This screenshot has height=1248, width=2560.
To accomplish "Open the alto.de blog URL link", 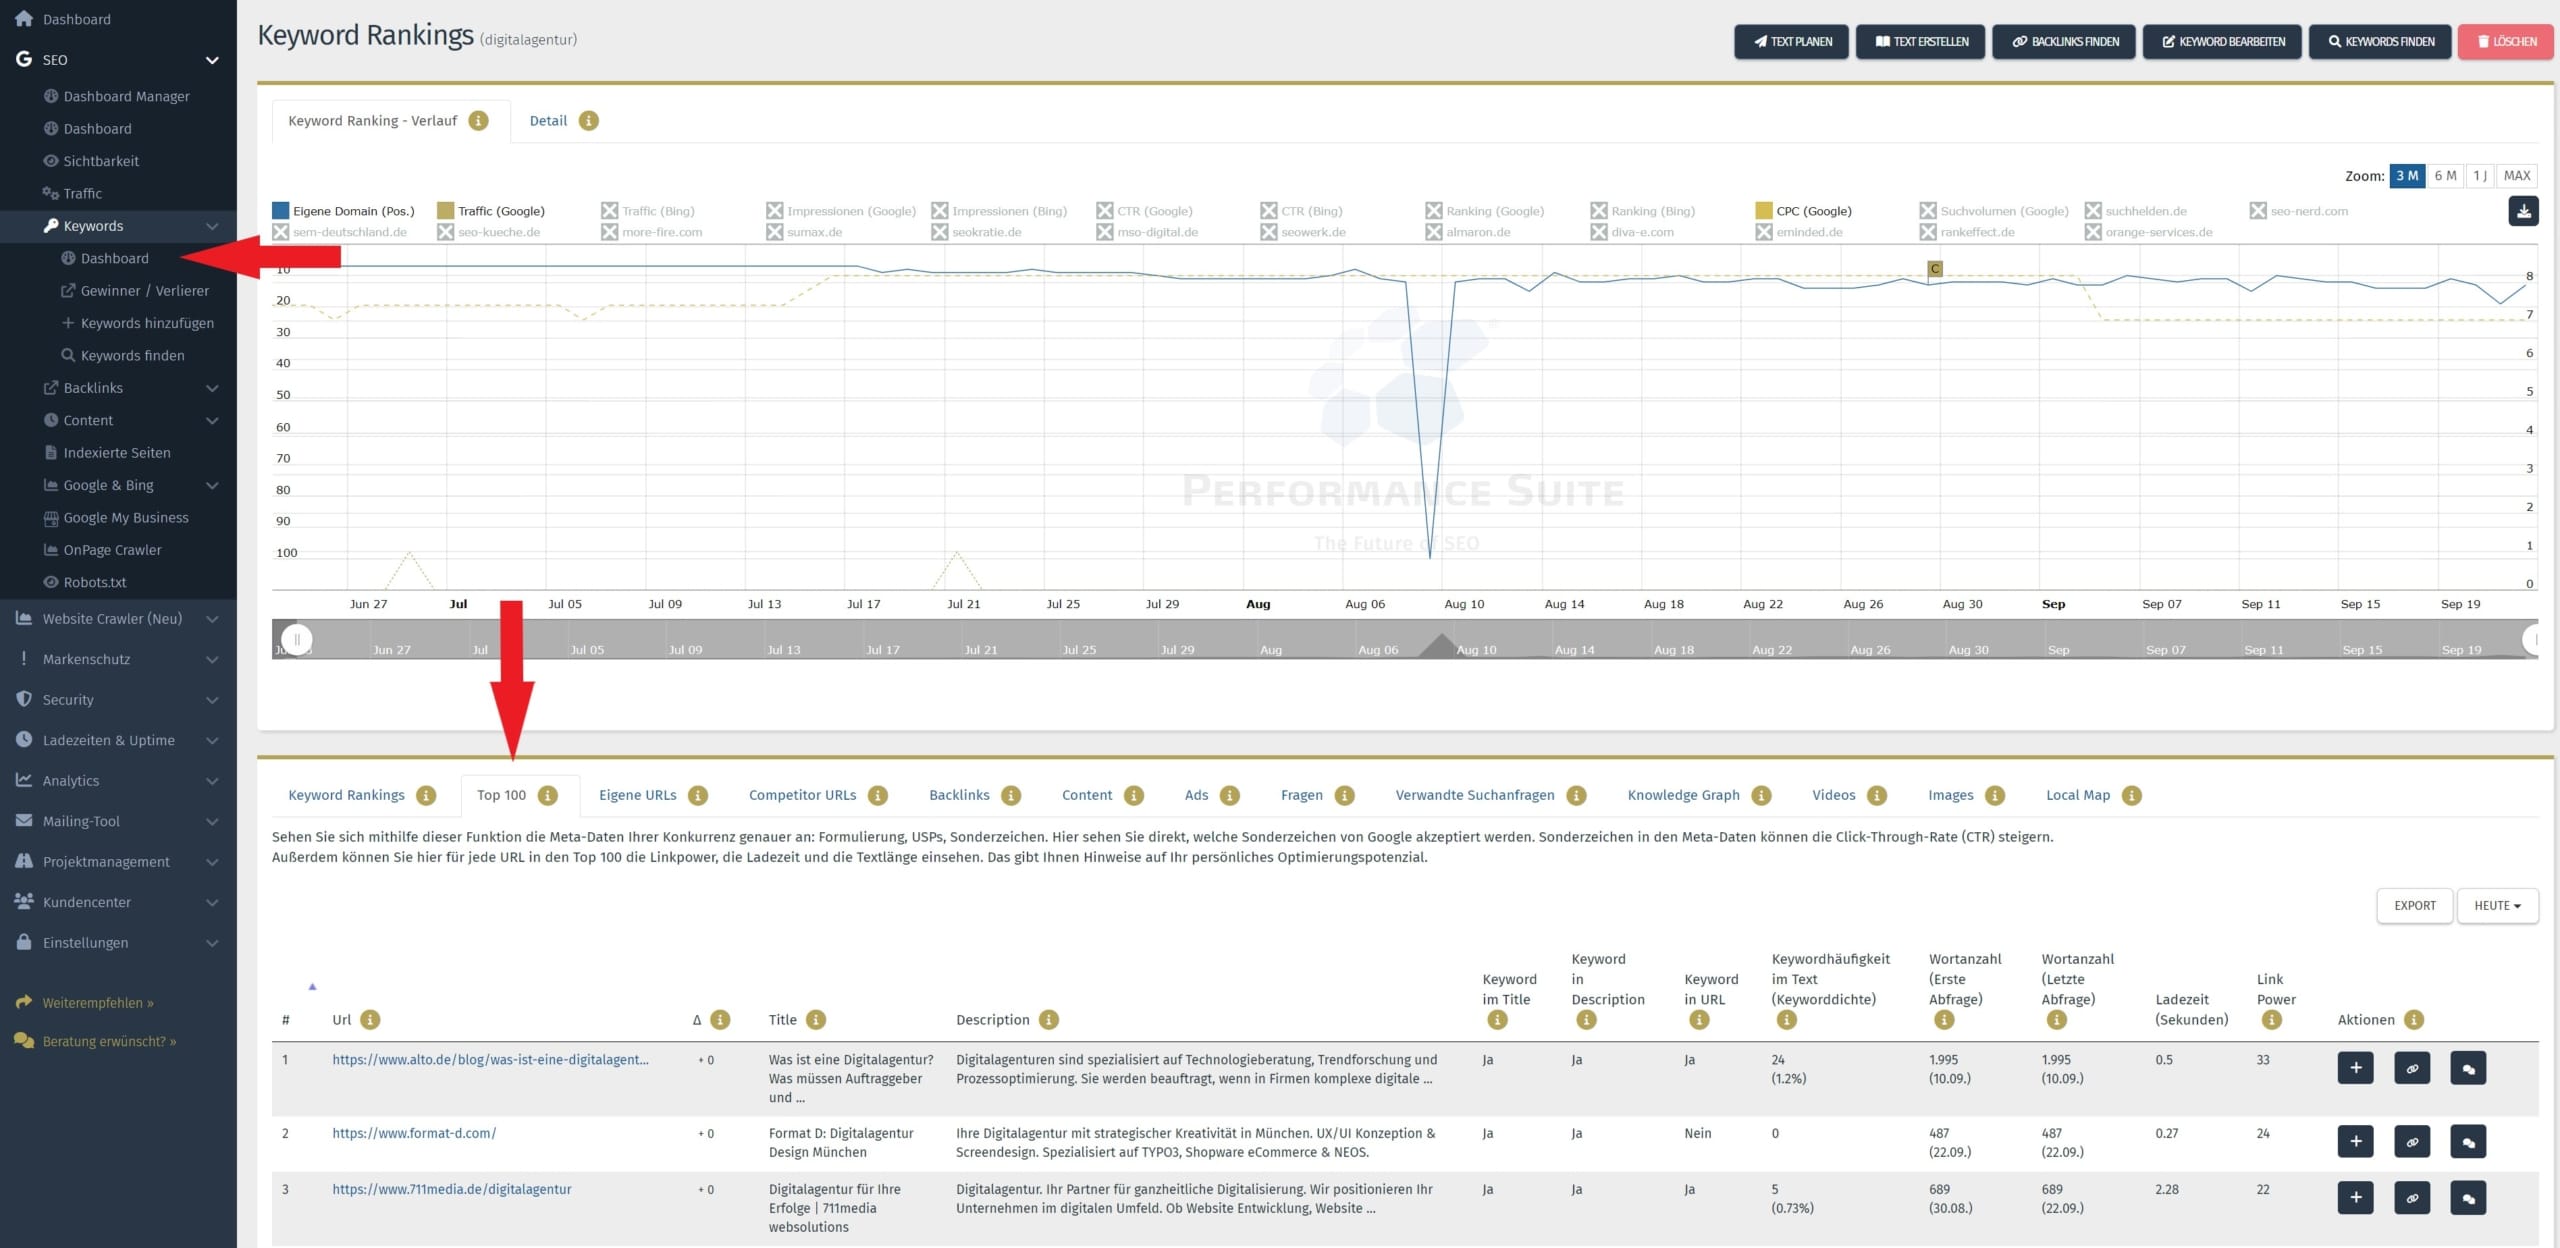I will pyautogui.click(x=490, y=1060).
